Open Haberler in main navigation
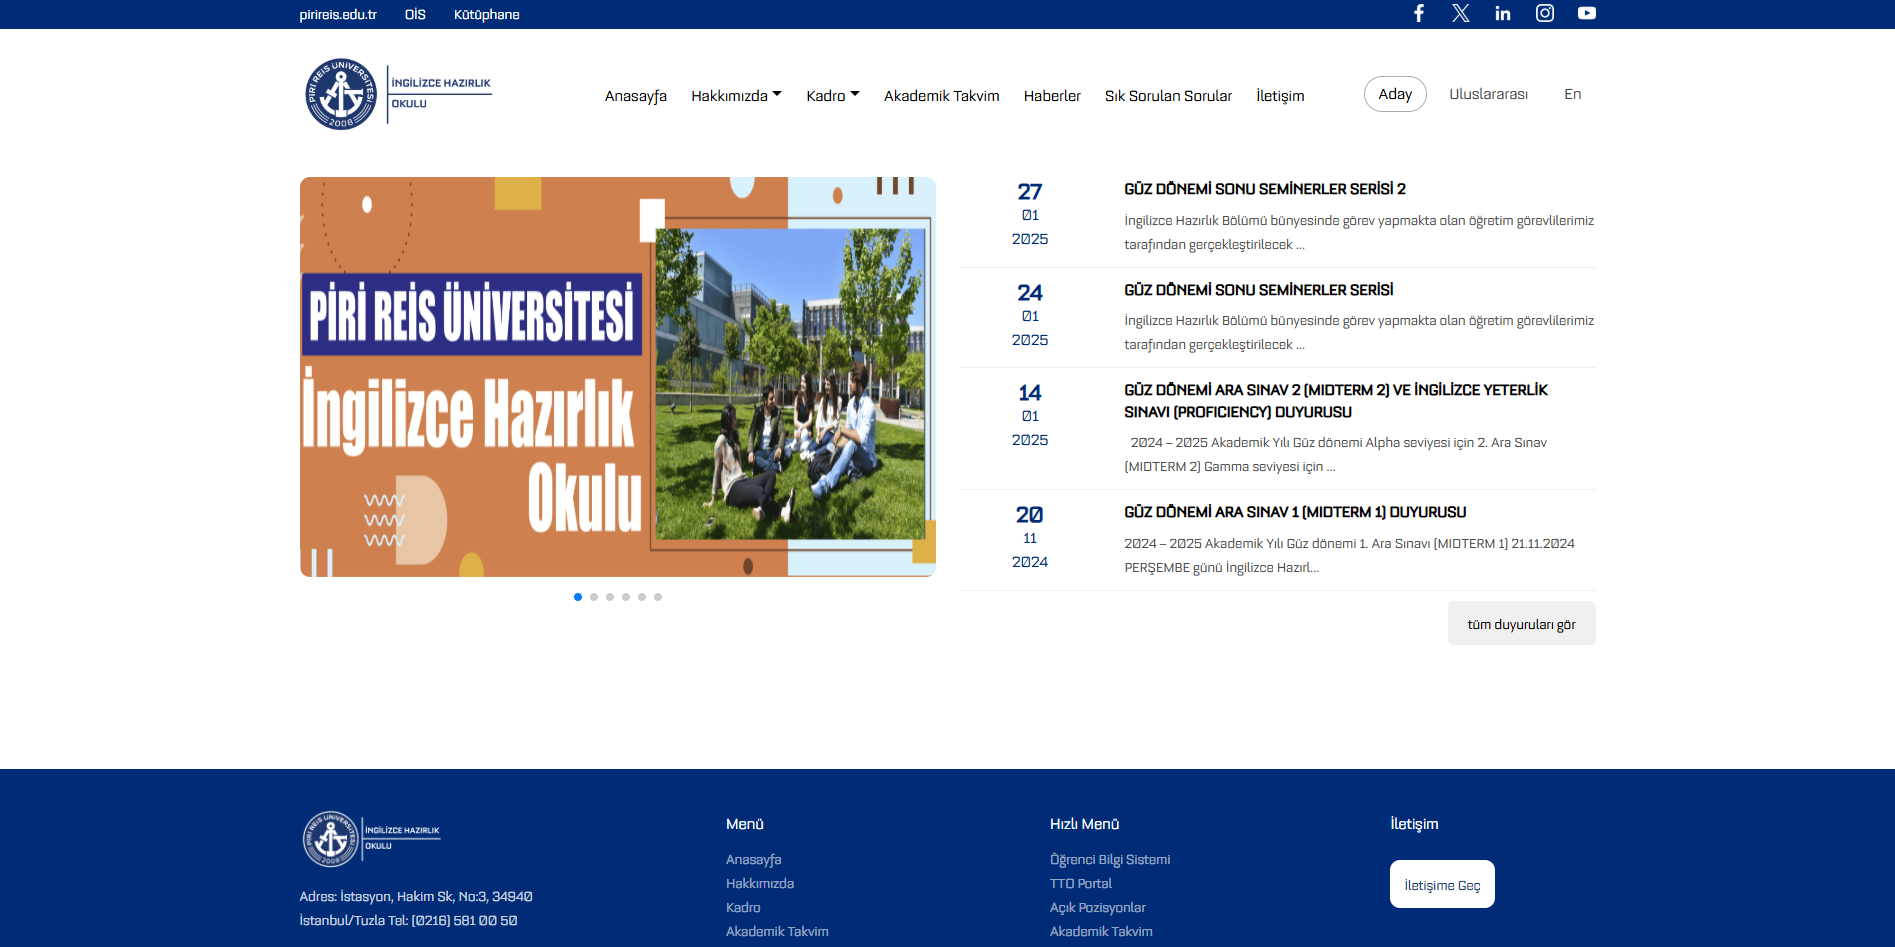 tap(1052, 96)
